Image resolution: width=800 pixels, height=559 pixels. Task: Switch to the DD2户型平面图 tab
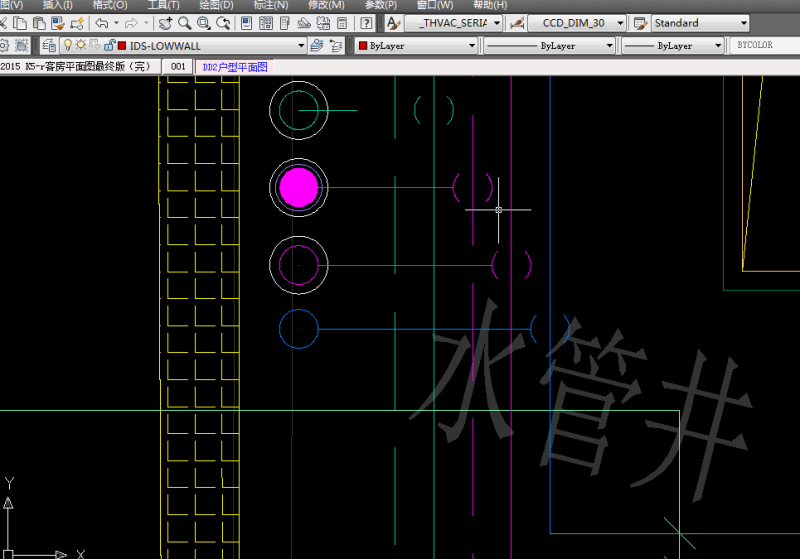click(x=235, y=66)
